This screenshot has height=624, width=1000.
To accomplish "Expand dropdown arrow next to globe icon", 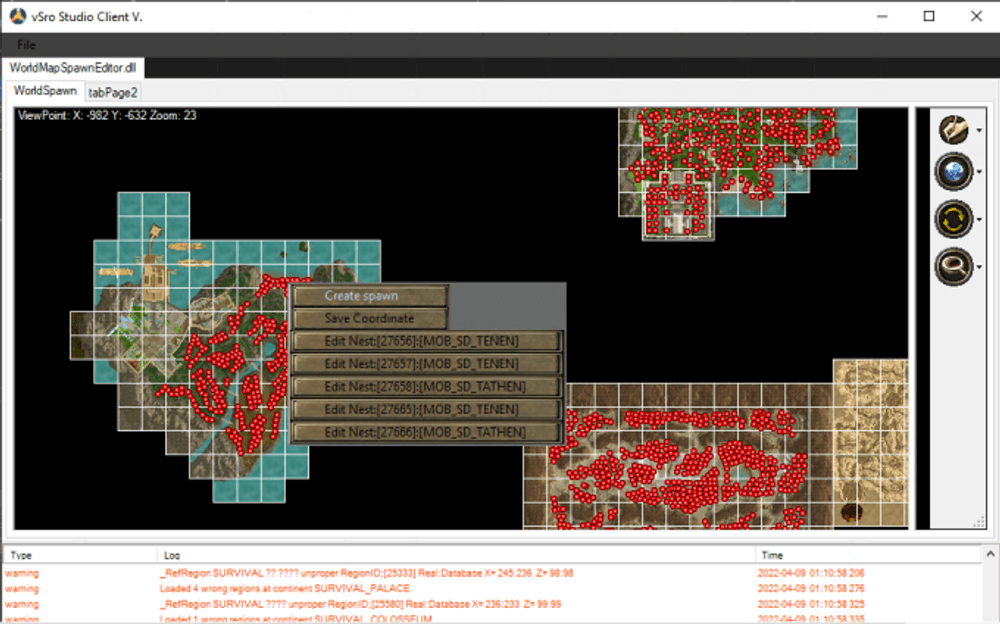I will (x=978, y=173).
